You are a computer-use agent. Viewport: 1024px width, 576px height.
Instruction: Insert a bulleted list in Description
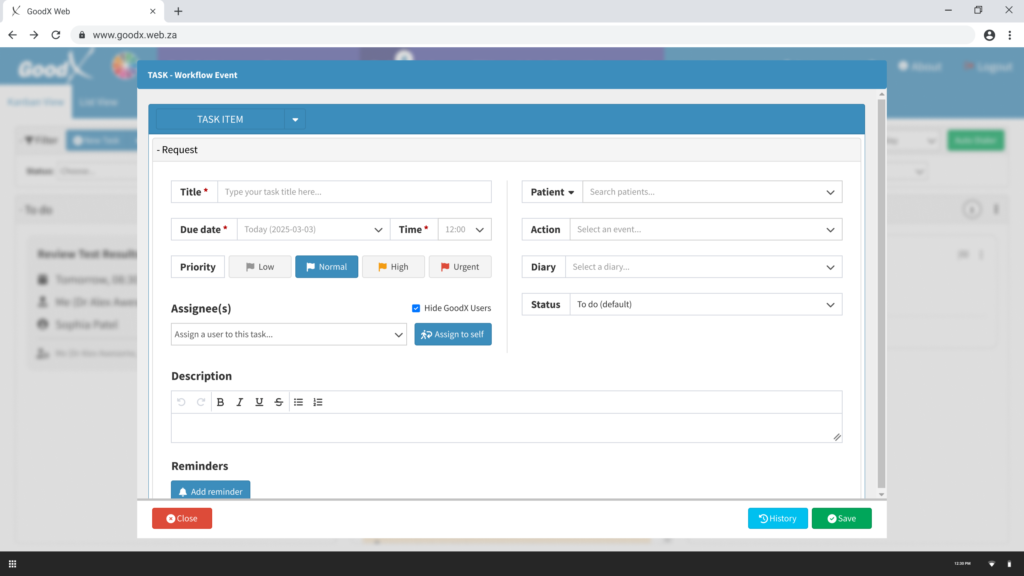pyautogui.click(x=298, y=402)
